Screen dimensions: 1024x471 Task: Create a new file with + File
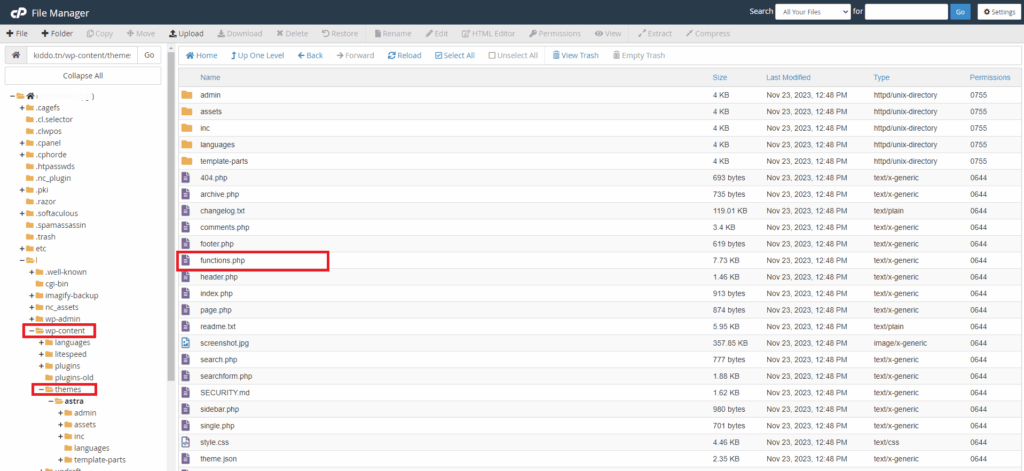click(17, 33)
